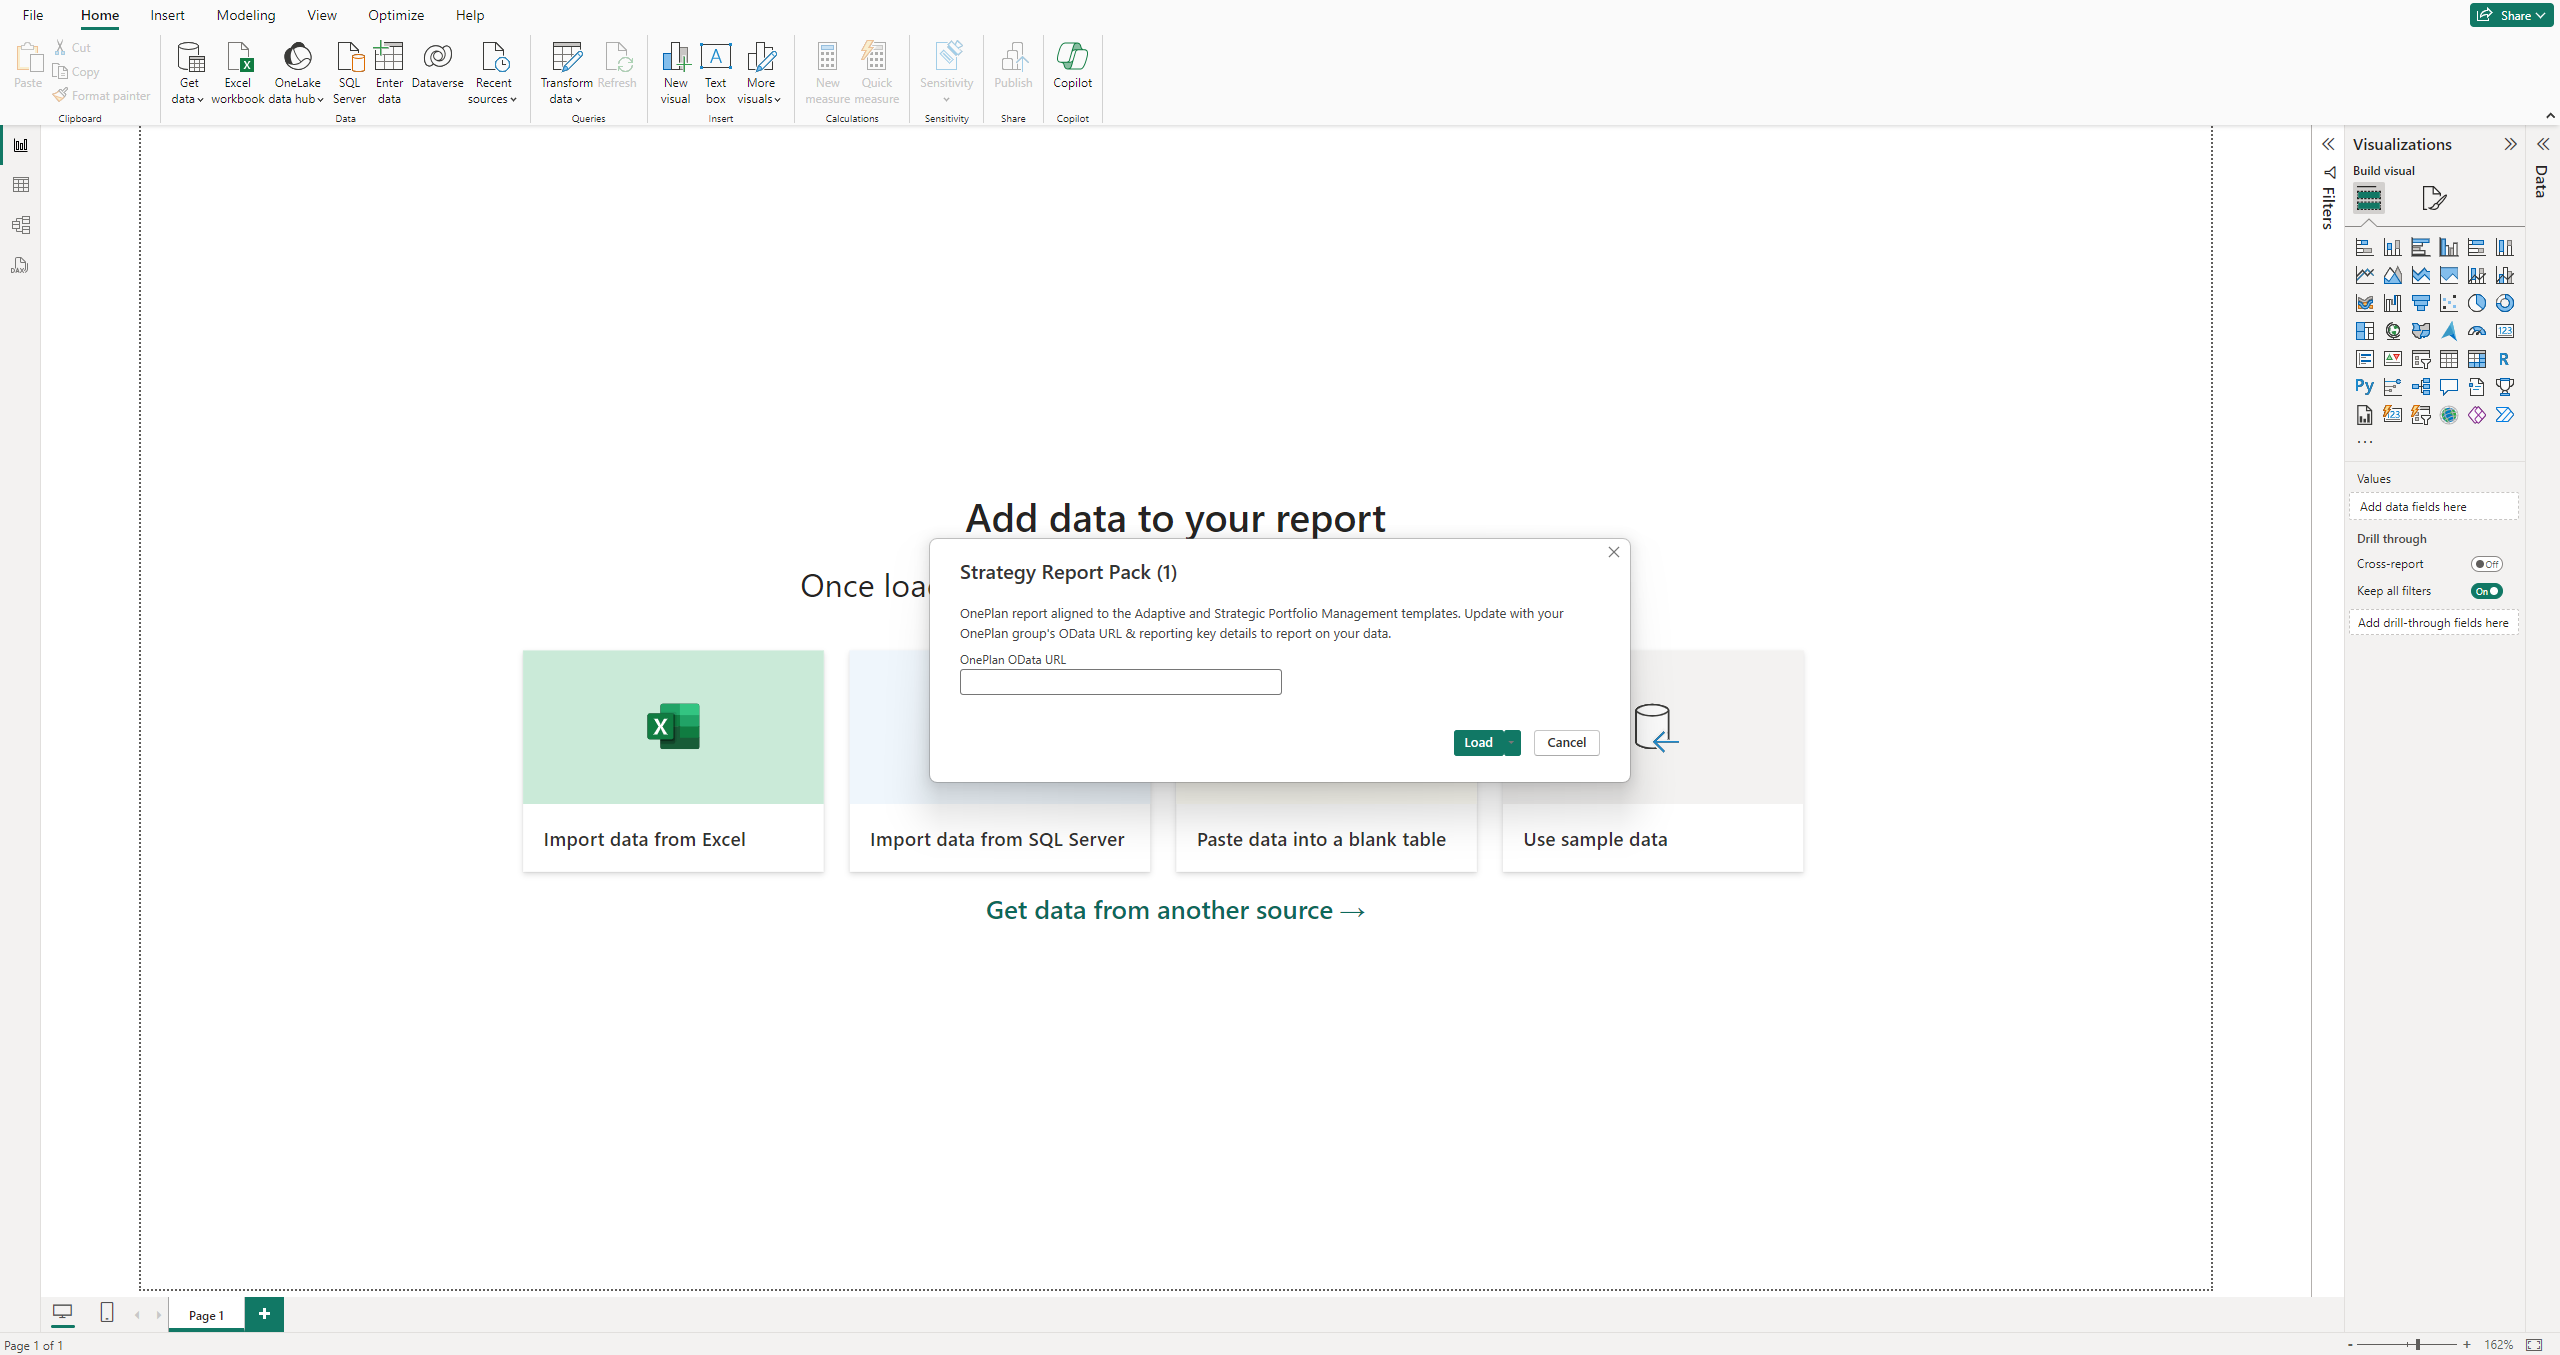2560x1355 pixels.
Task: Select the Python visual icon
Action: point(2364,387)
